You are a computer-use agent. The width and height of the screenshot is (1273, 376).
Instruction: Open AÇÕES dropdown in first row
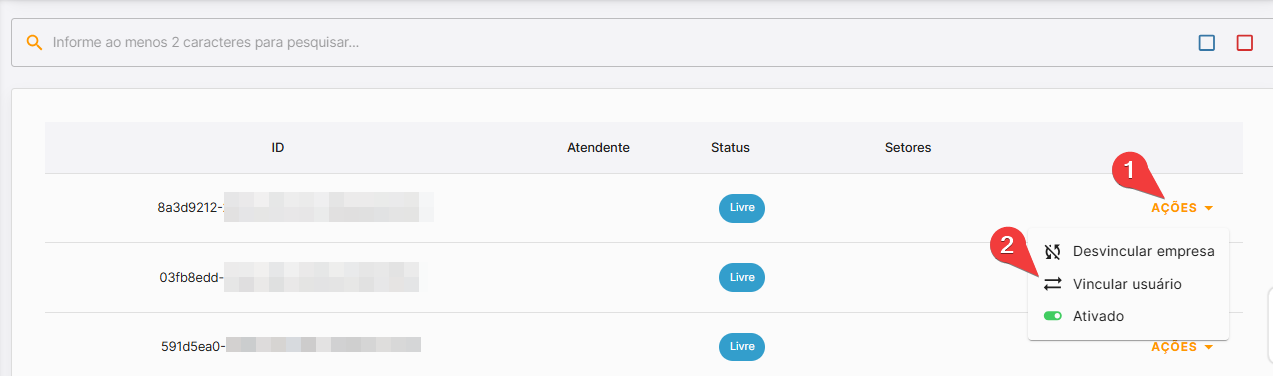click(x=1182, y=208)
